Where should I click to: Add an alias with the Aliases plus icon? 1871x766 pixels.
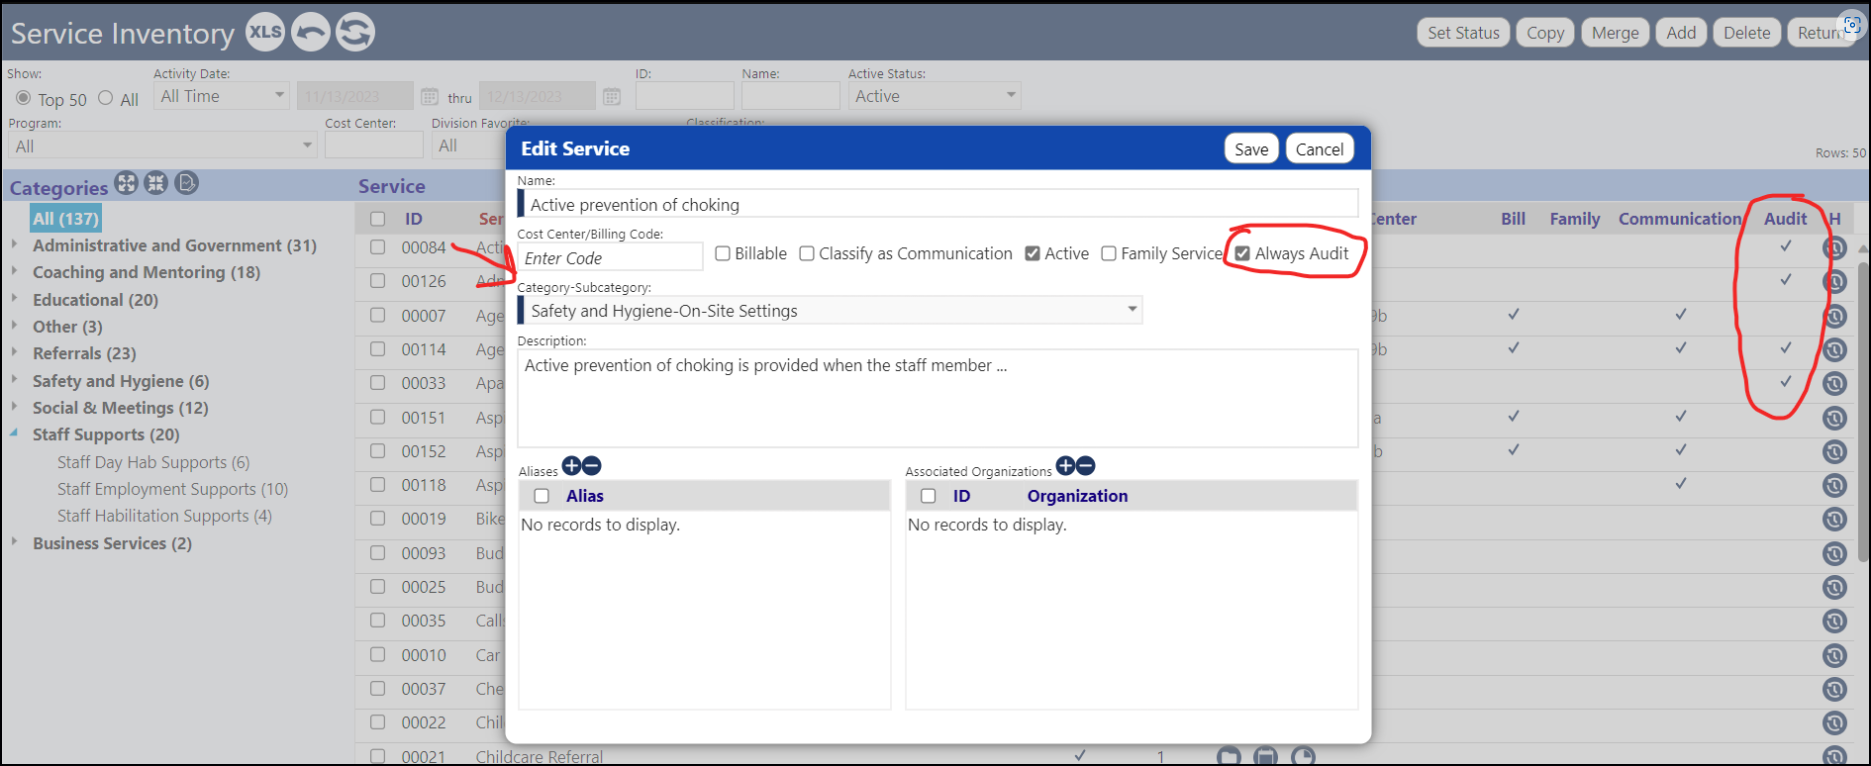pos(571,466)
